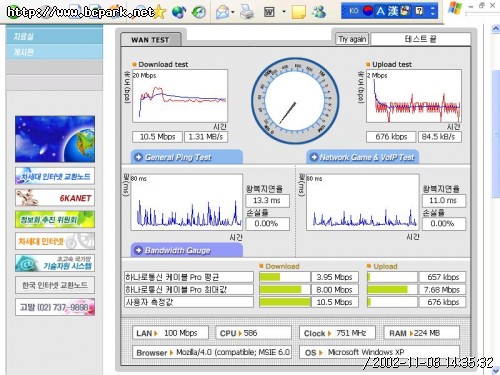Click the Print printer icon
Screen dimensions: 500x375
247,12
